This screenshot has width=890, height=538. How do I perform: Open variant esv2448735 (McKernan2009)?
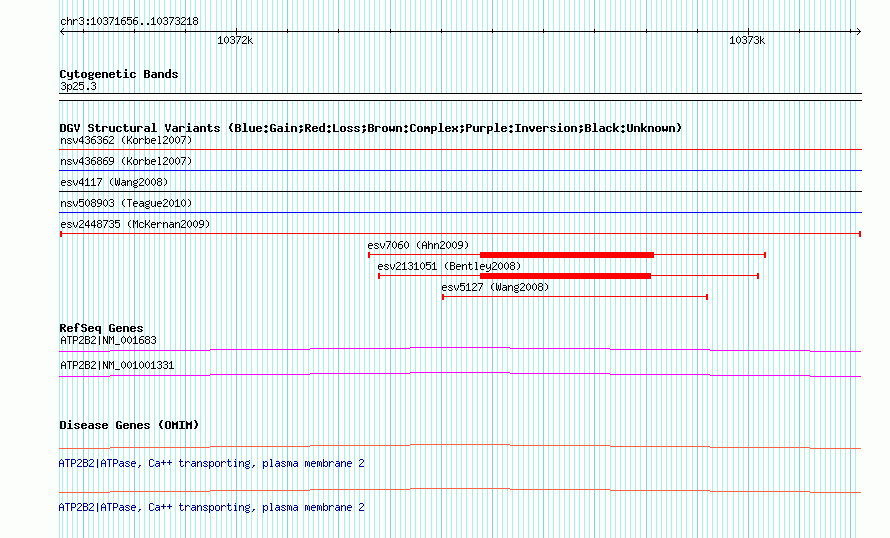coord(135,224)
